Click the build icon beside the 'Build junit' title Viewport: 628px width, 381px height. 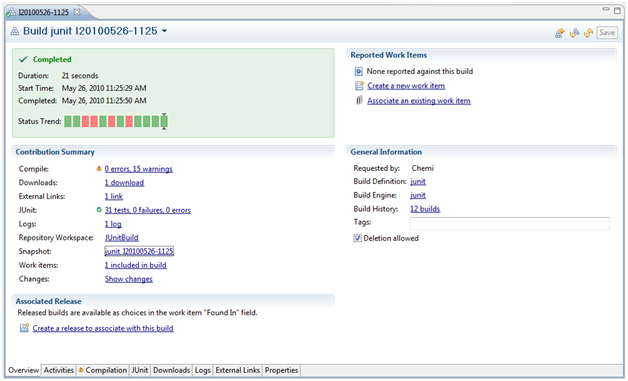pyautogui.click(x=14, y=31)
